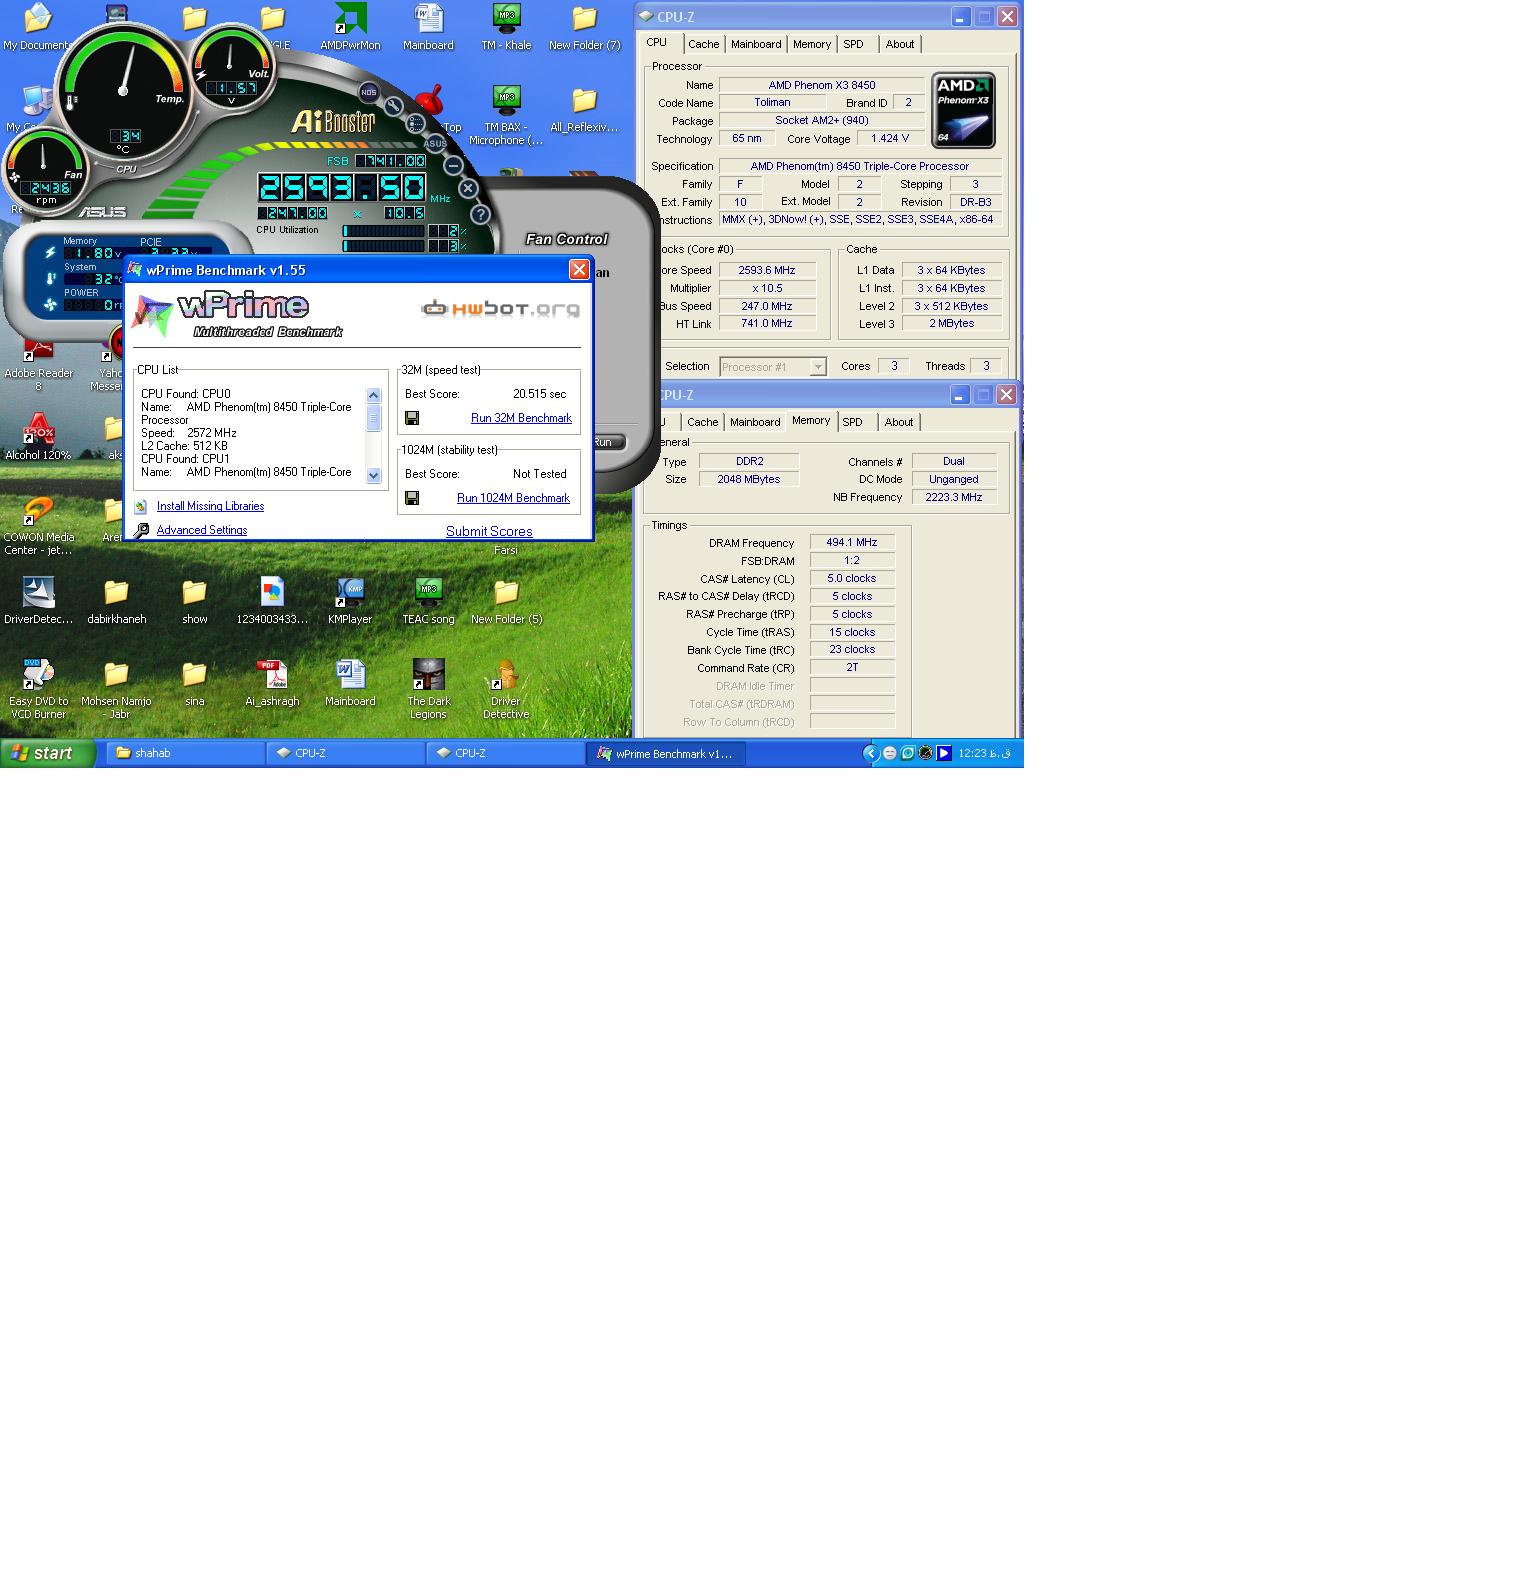Open the Cache tab in the upper CPU-Z window
Screen dimensions: 1538x1572
[703, 44]
